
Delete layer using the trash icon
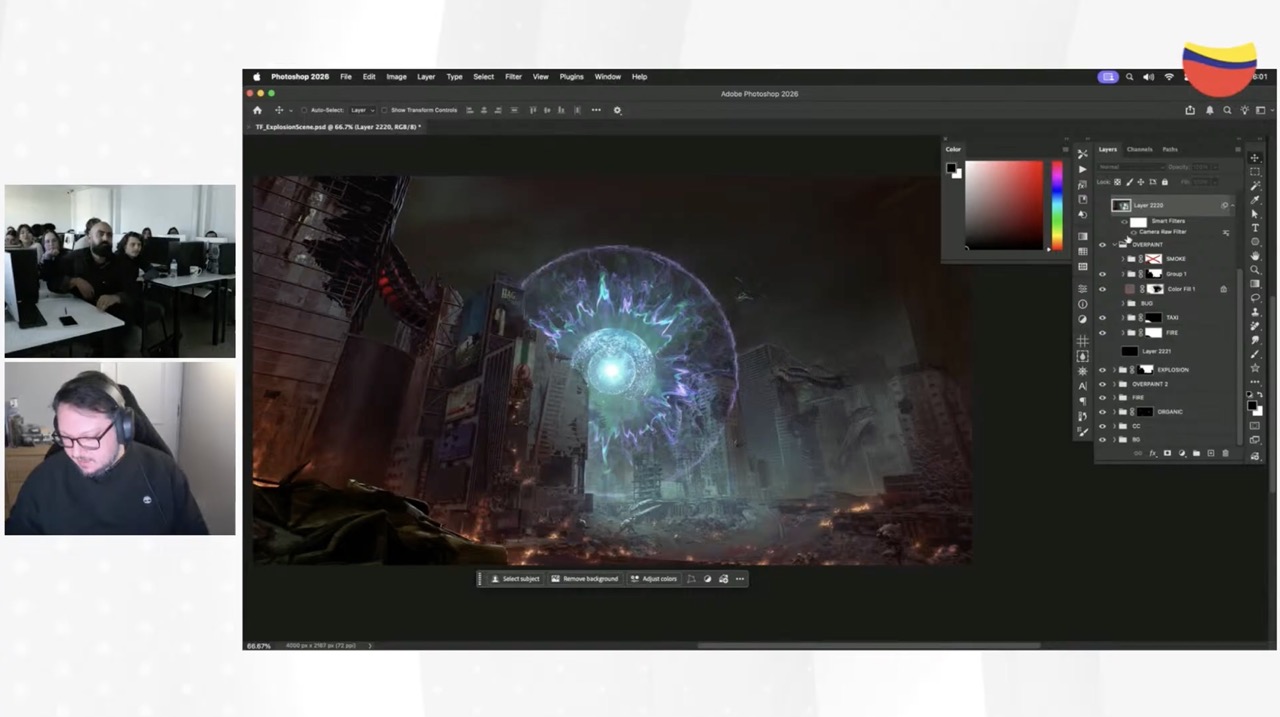[x=1225, y=454]
